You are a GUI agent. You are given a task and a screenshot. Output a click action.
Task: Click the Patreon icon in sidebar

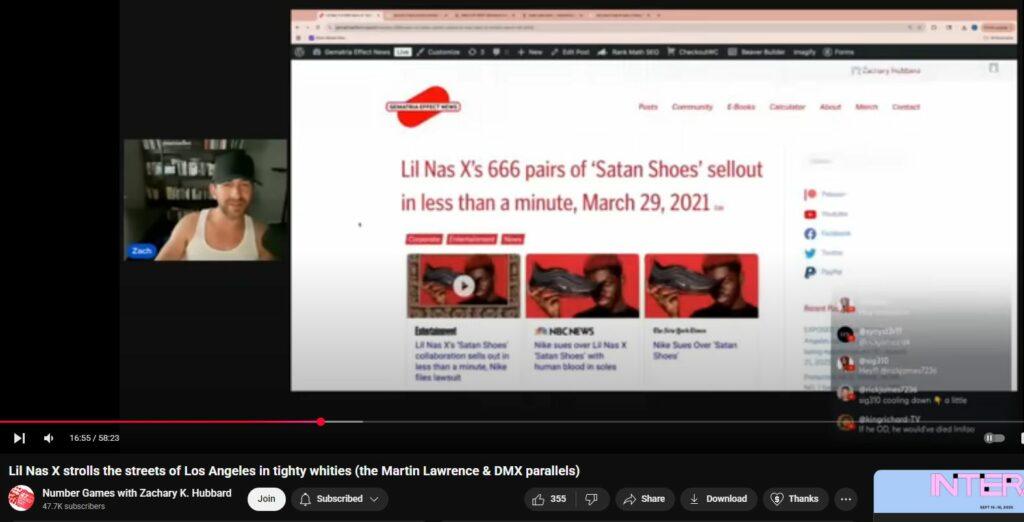click(x=810, y=194)
